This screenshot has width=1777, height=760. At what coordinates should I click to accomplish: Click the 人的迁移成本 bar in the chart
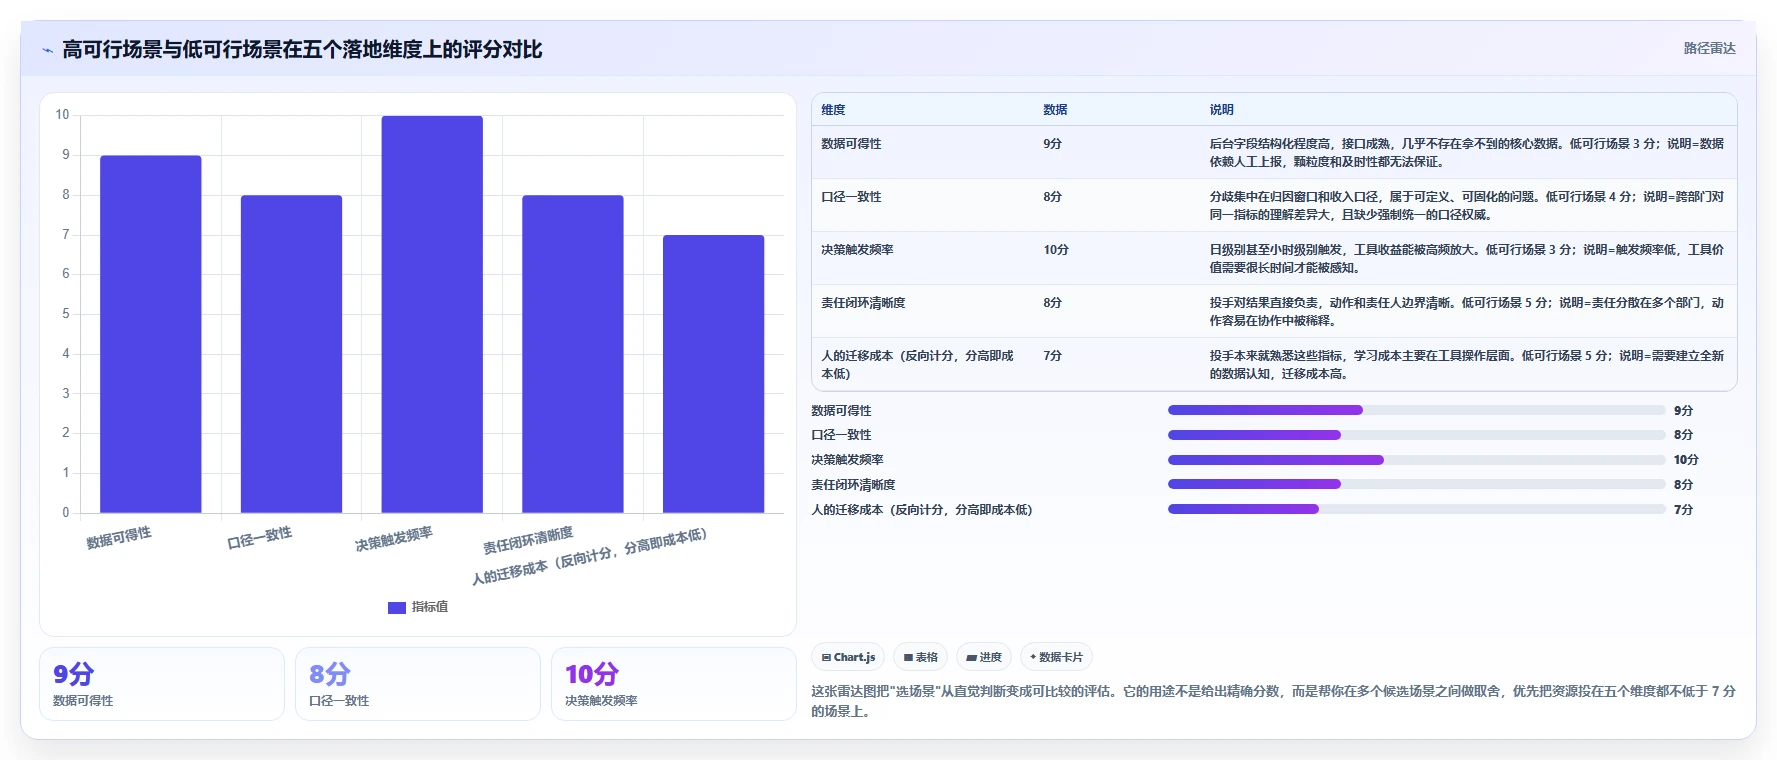[x=713, y=374]
